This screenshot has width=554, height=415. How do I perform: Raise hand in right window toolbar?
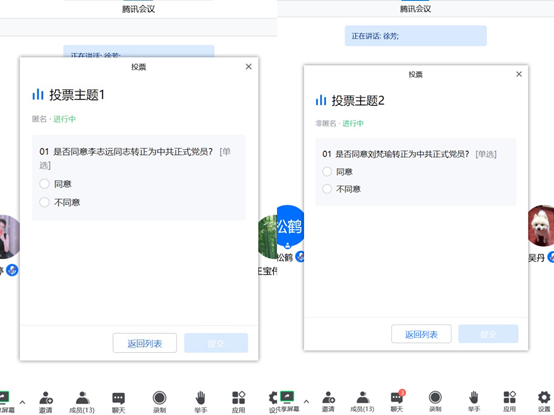pos(474,401)
